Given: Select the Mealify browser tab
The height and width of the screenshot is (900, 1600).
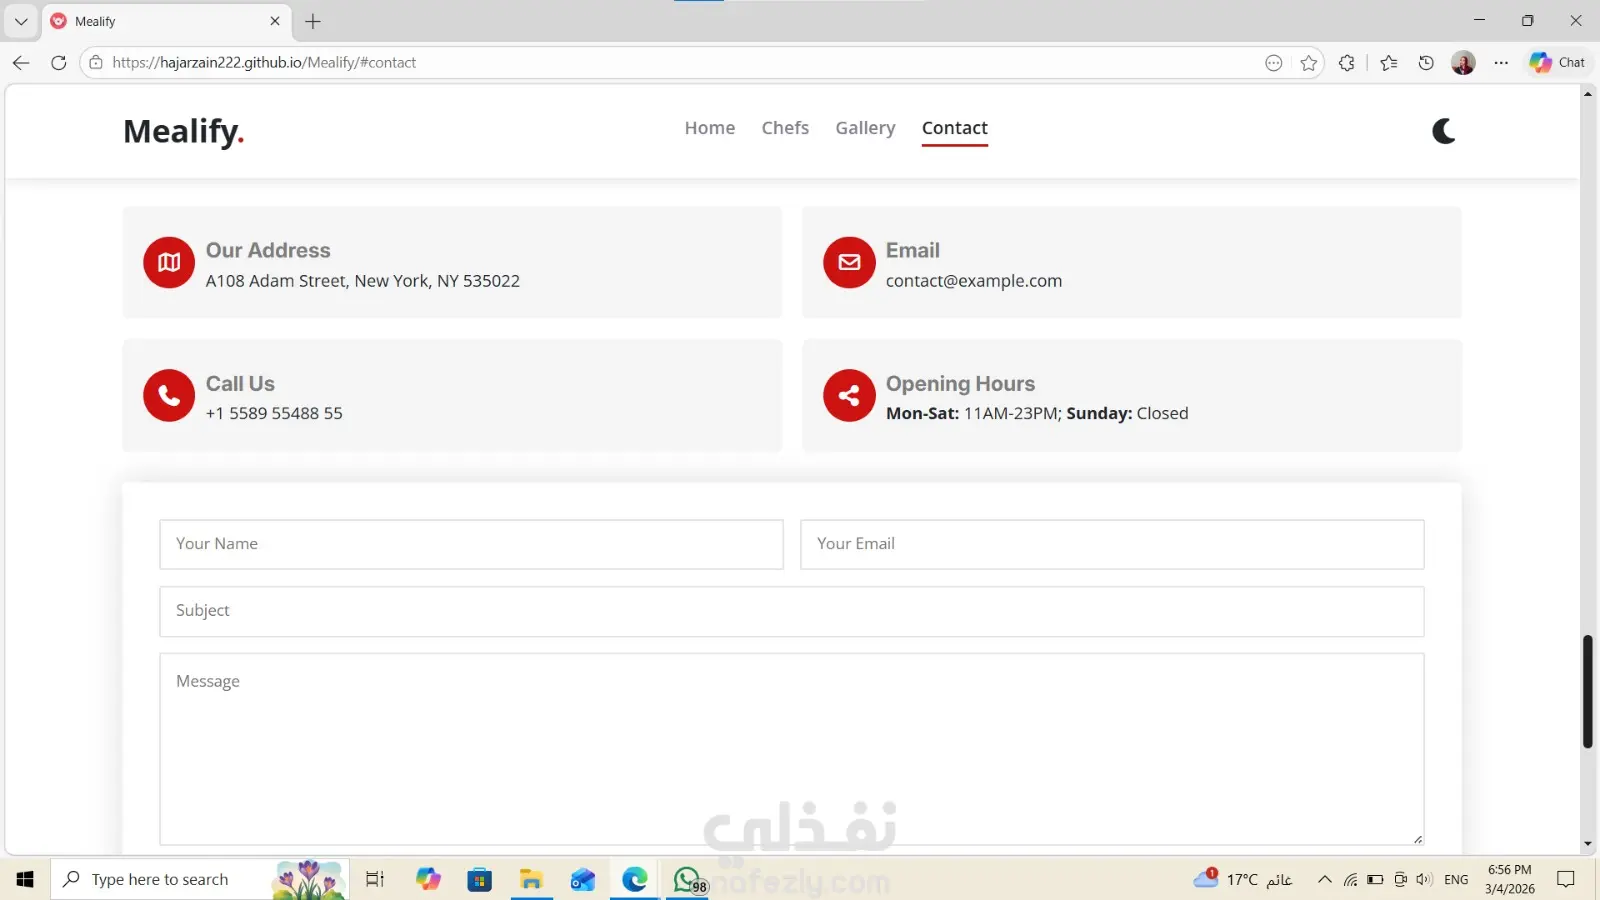Looking at the screenshot, I should pos(166,21).
